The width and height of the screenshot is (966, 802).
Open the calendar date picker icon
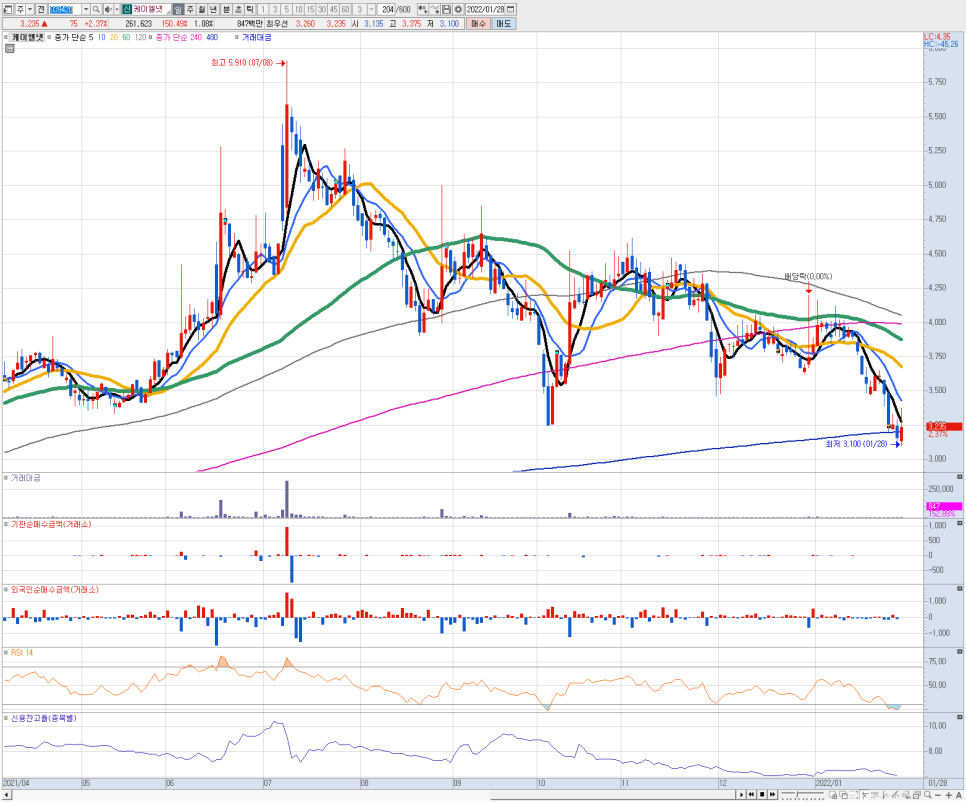[510, 9]
